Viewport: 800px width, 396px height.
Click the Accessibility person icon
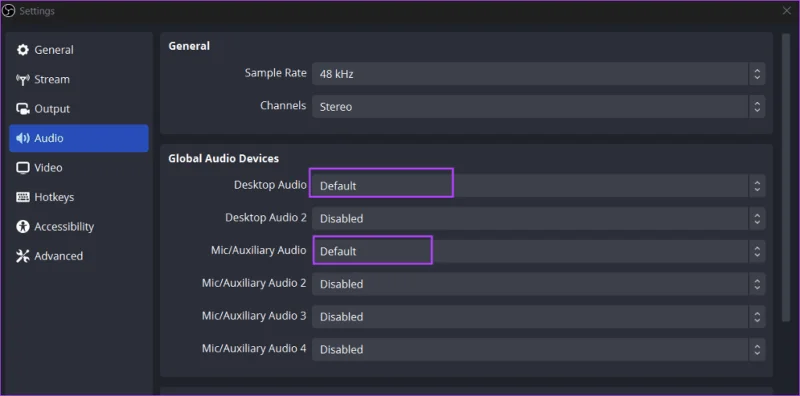tap(23, 227)
